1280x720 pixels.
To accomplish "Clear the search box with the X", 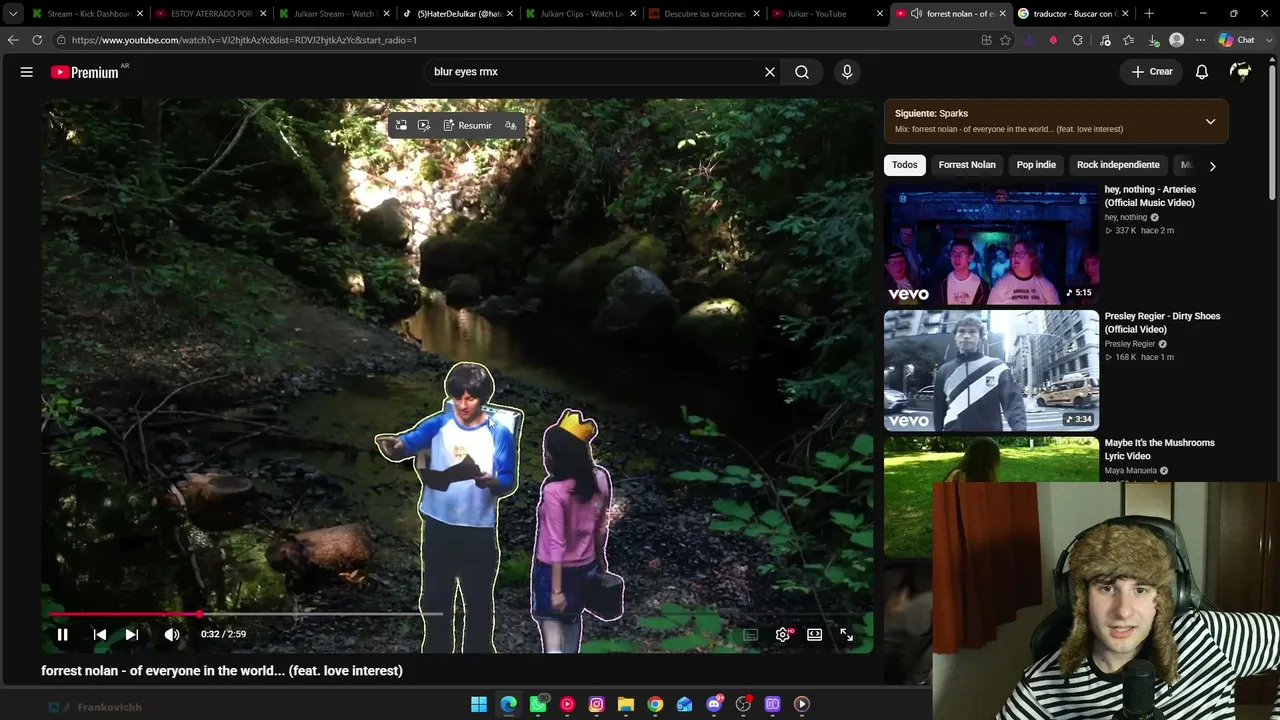I will (770, 72).
